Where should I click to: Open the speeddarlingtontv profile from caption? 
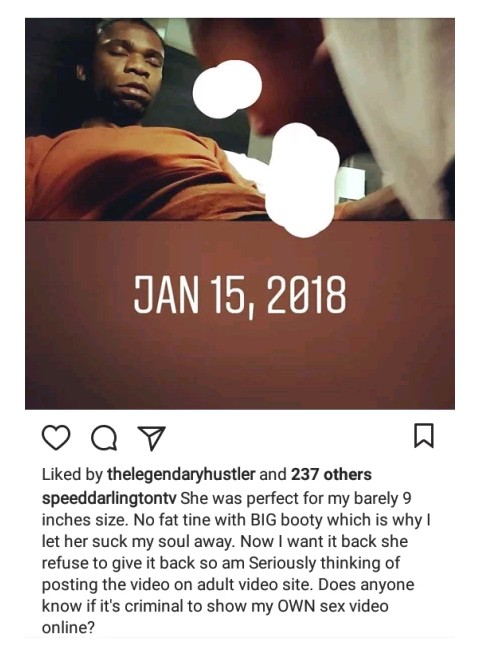[x=109, y=498]
